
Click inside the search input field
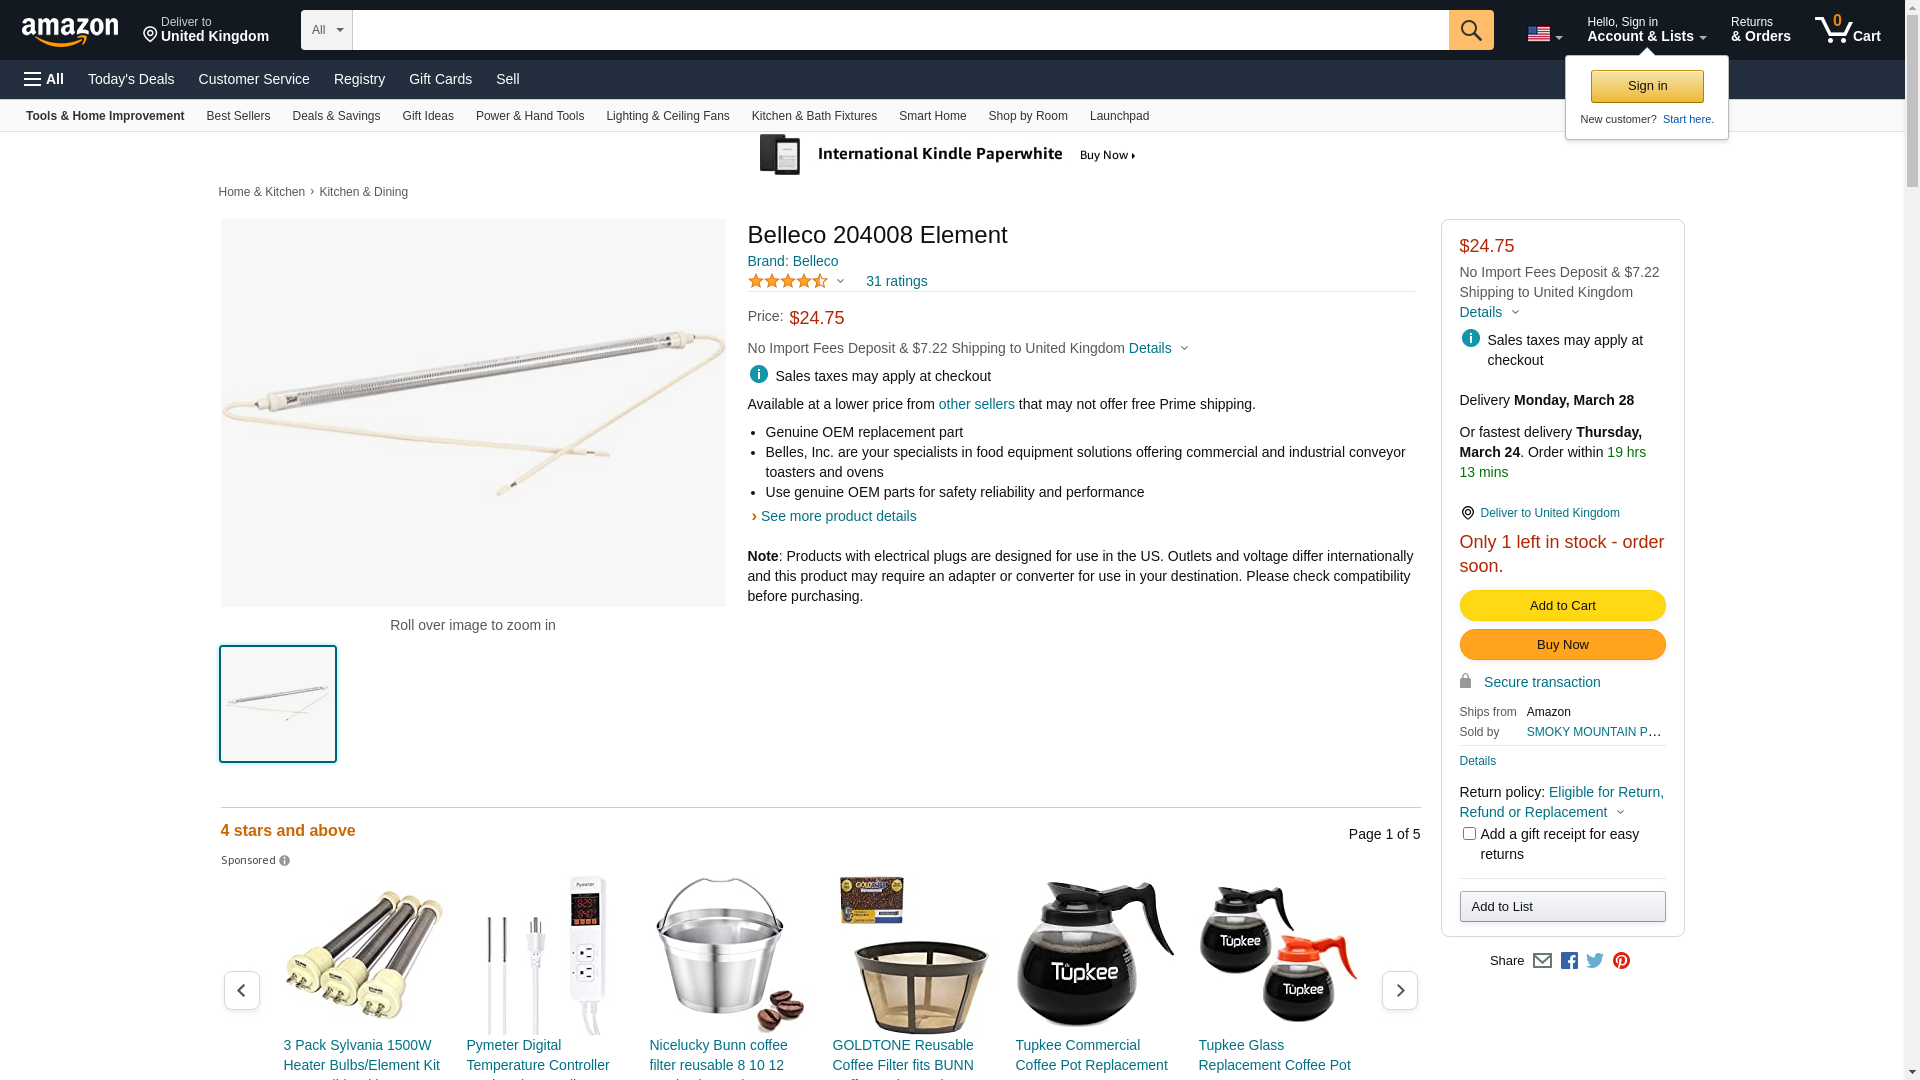(x=900, y=30)
